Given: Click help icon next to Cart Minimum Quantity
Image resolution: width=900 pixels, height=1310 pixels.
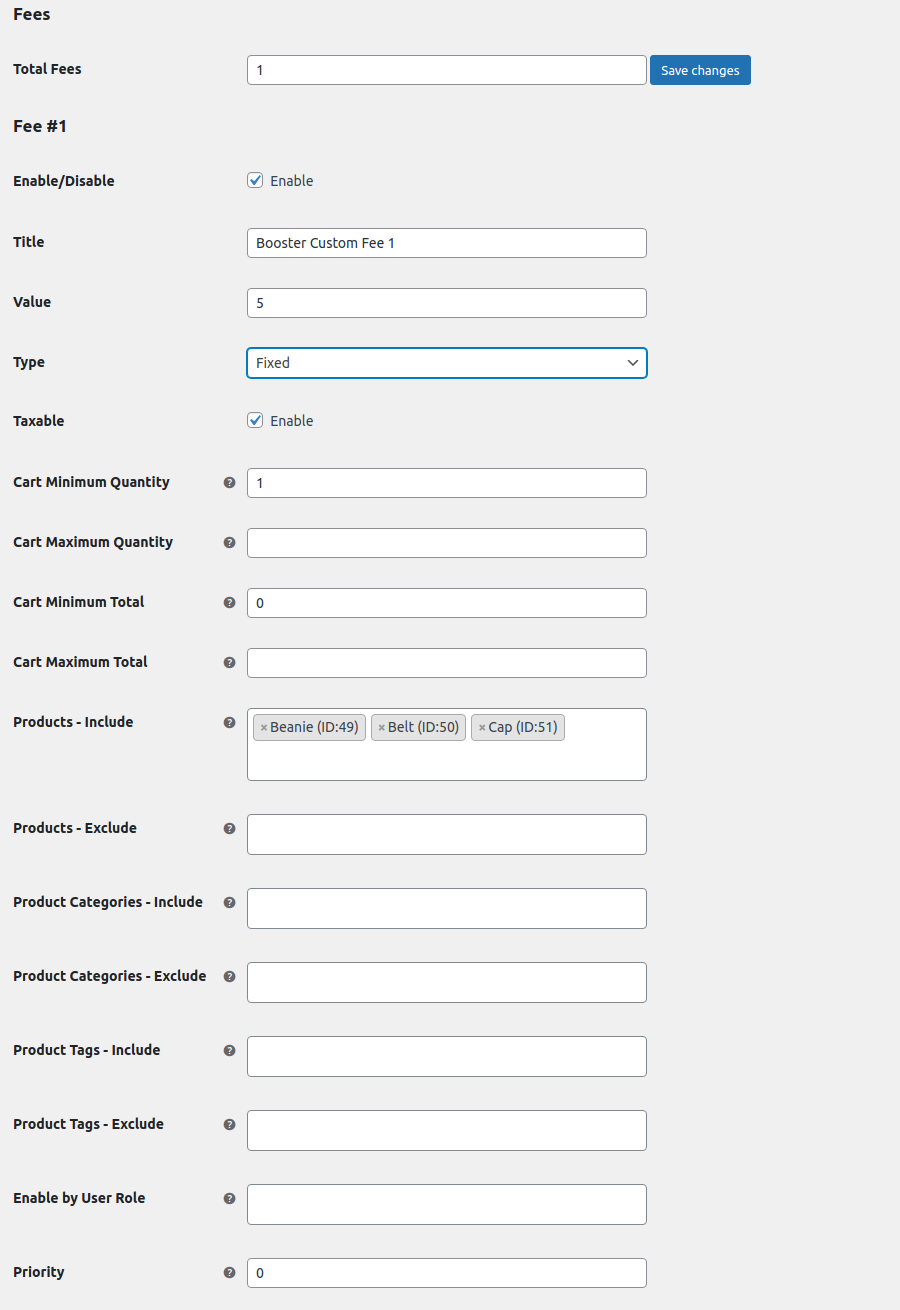Looking at the screenshot, I should [x=229, y=482].
